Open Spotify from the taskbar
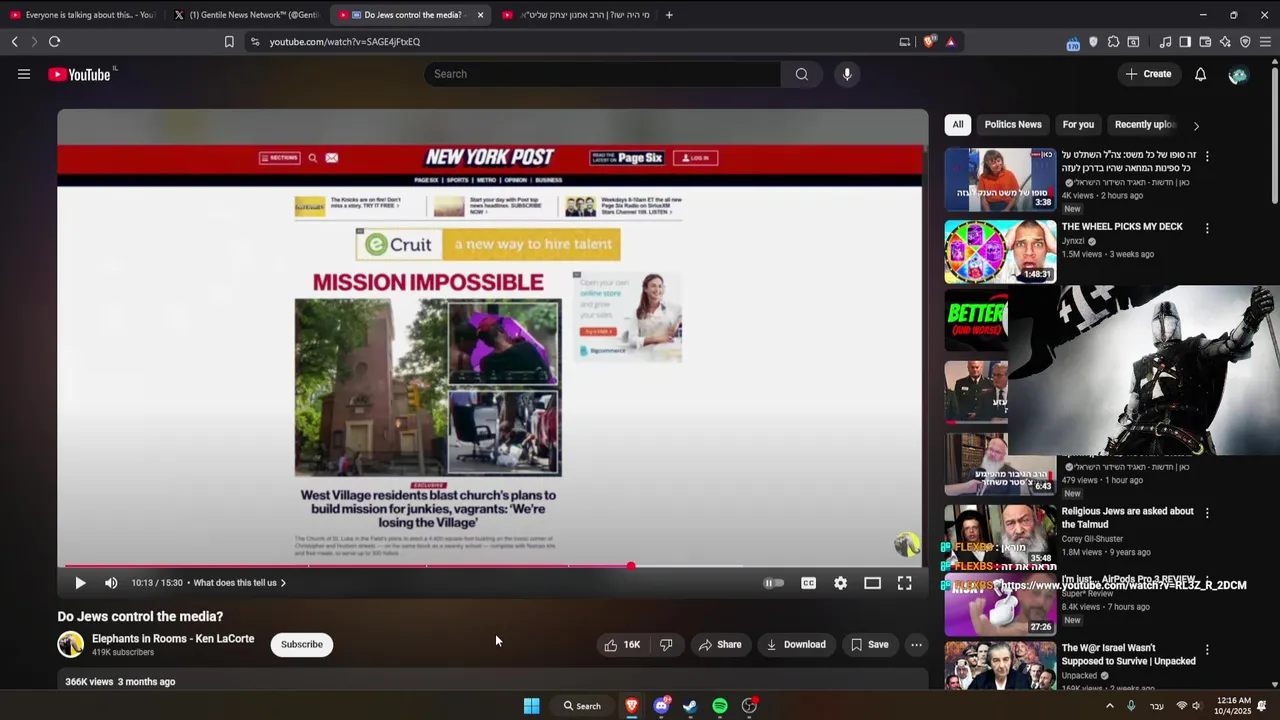The height and width of the screenshot is (720, 1280). tap(719, 706)
